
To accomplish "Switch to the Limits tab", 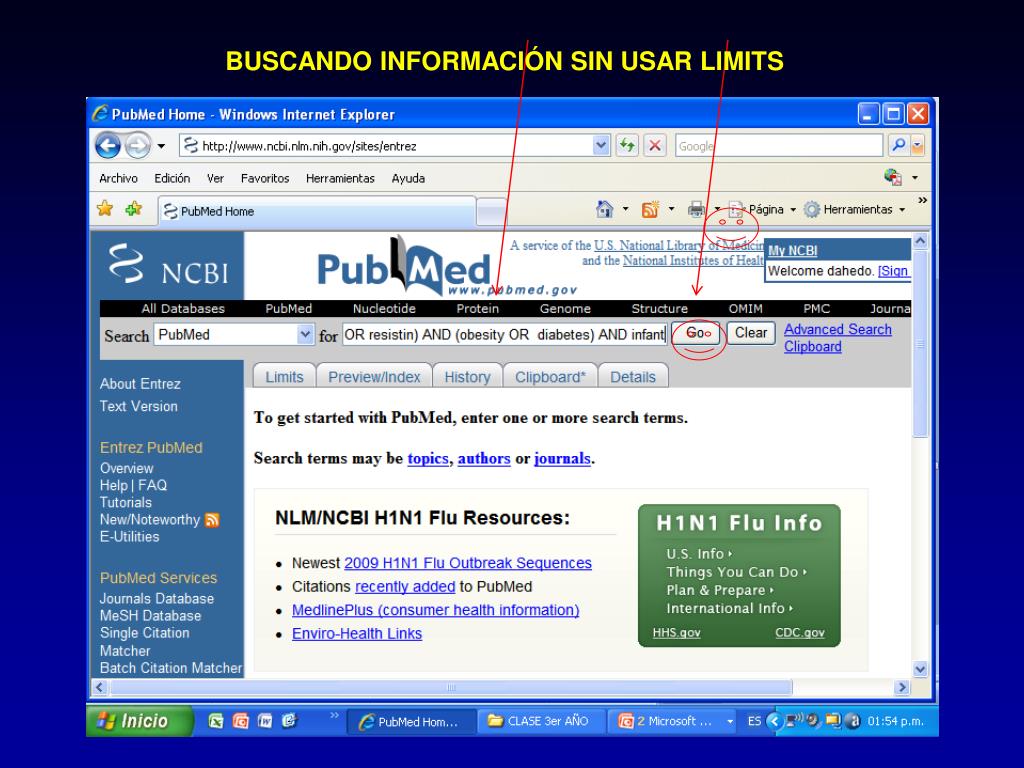I will pyautogui.click(x=284, y=377).
